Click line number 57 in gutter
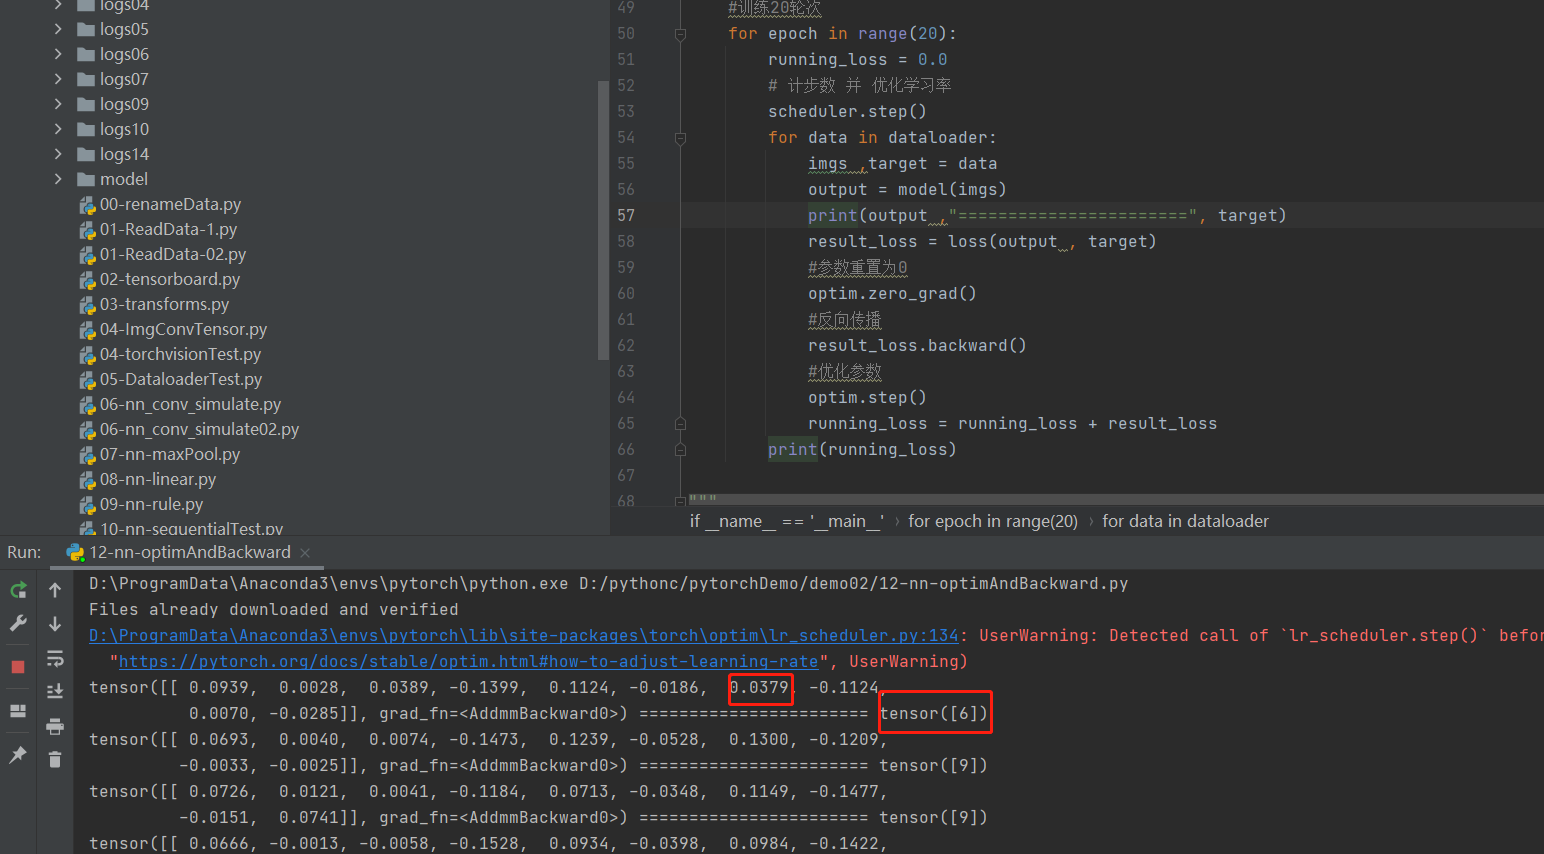The height and width of the screenshot is (854, 1544). [626, 215]
